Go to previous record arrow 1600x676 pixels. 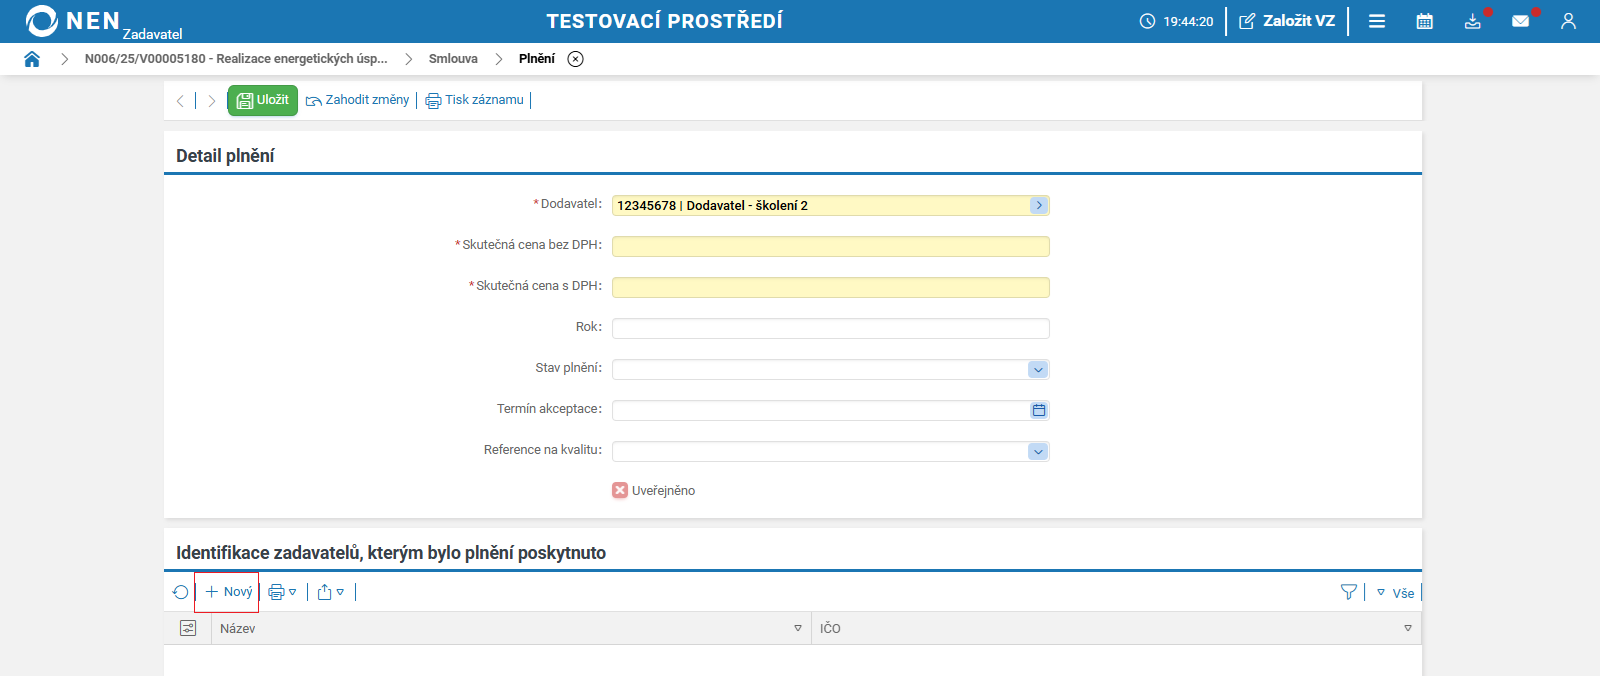[180, 101]
